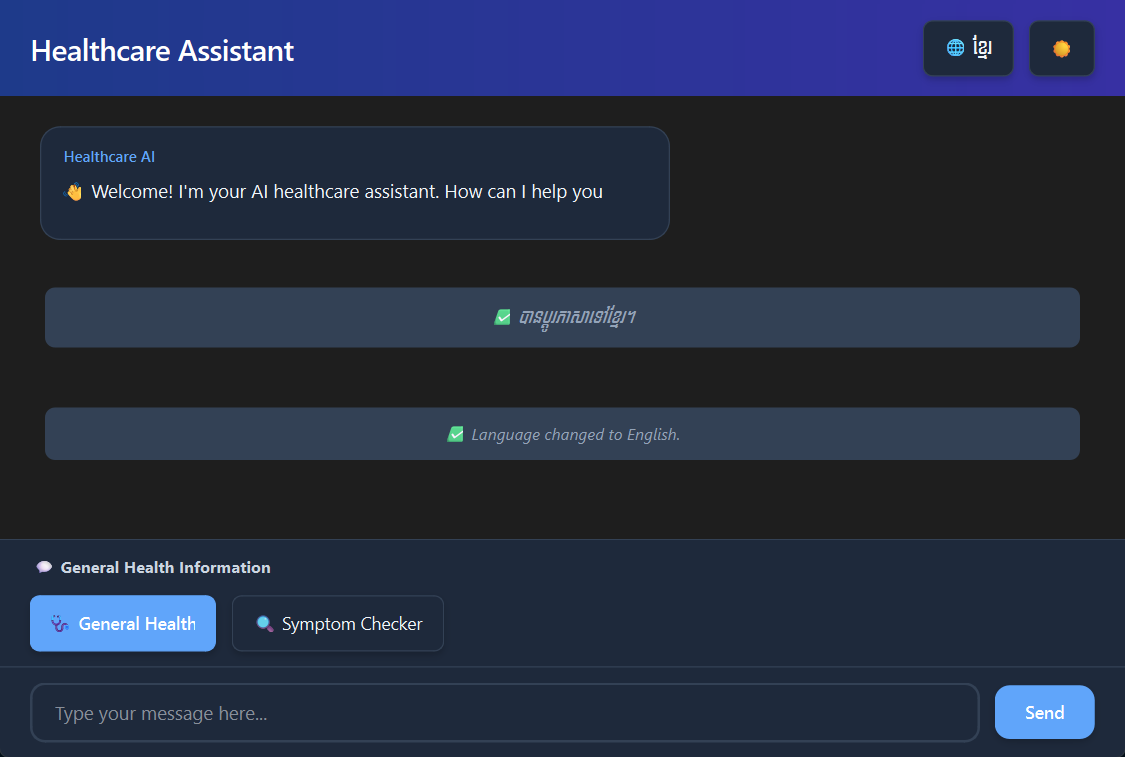
Task: Click the "Language changed to English." notification
Action: [562, 434]
